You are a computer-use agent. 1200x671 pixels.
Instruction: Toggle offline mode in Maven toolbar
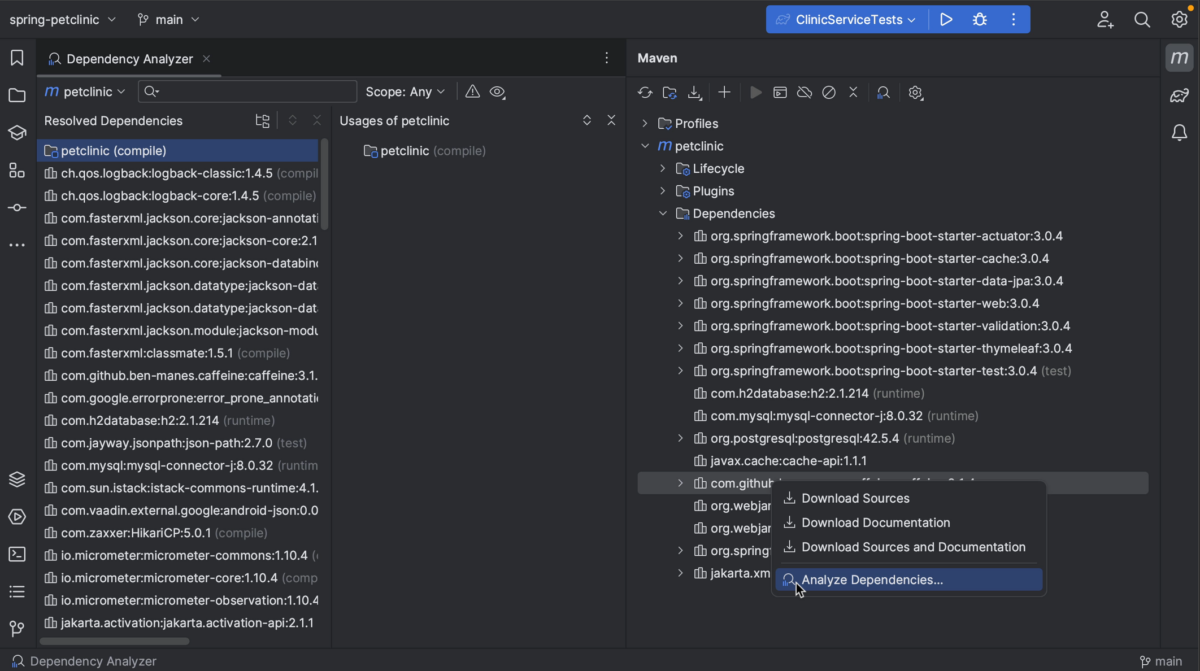(804, 92)
